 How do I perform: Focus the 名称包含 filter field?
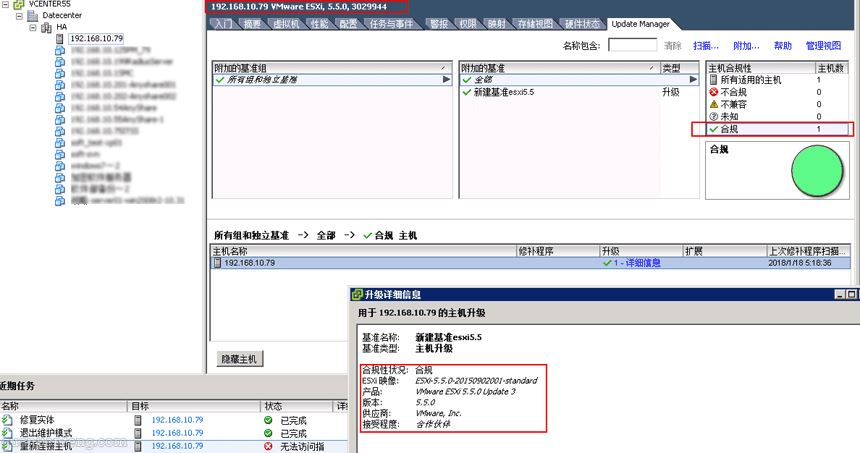pyautogui.click(x=632, y=45)
